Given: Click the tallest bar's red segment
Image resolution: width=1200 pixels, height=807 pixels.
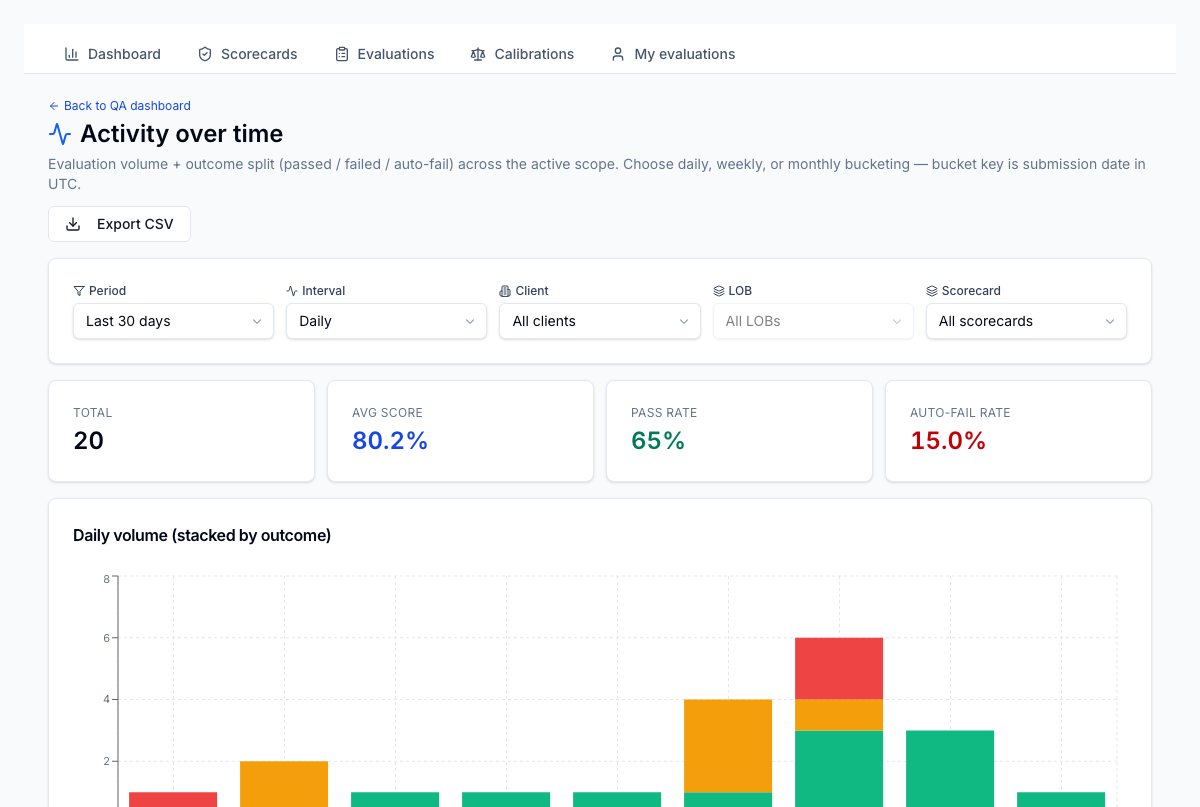Looking at the screenshot, I should [x=839, y=668].
